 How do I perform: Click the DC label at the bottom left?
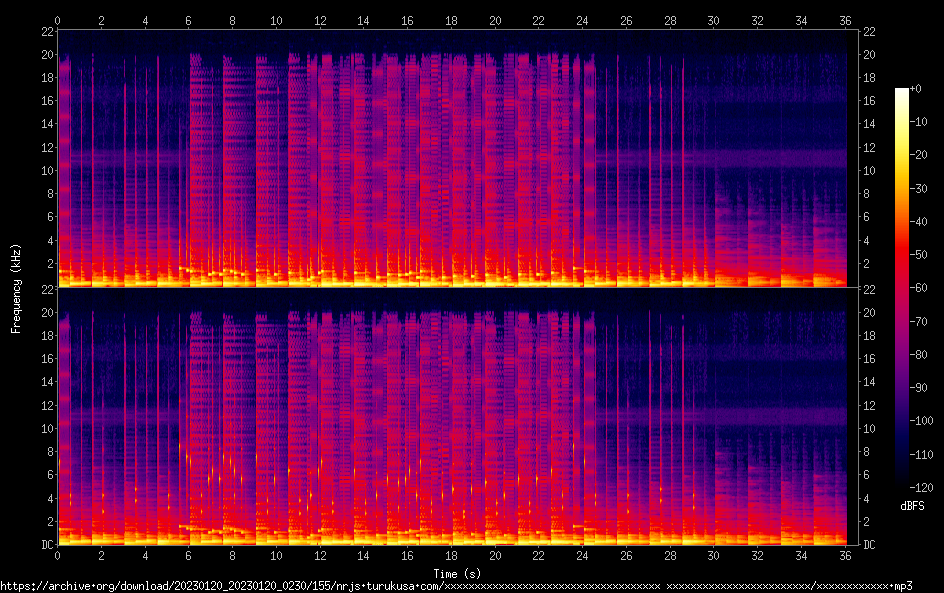click(x=44, y=545)
